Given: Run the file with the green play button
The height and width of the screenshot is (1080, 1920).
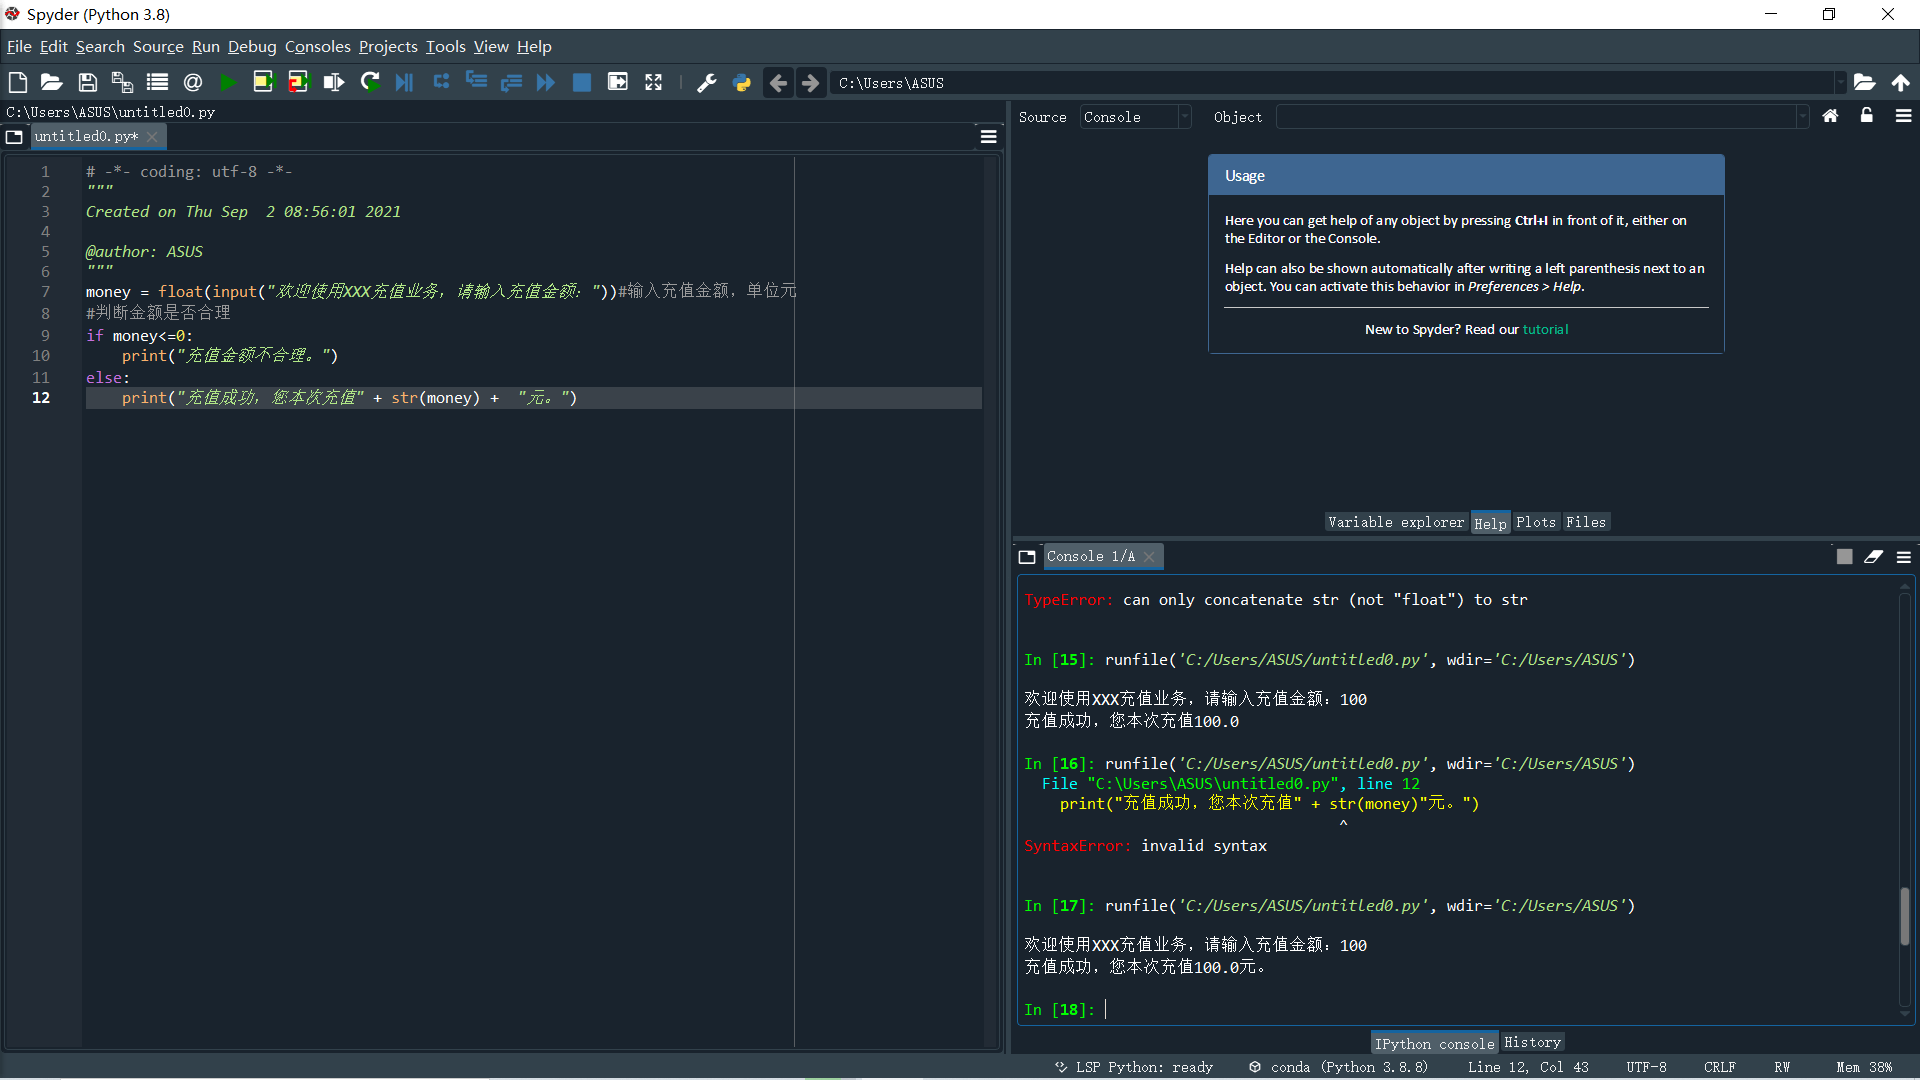Looking at the screenshot, I should pyautogui.click(x=228, y=83).
